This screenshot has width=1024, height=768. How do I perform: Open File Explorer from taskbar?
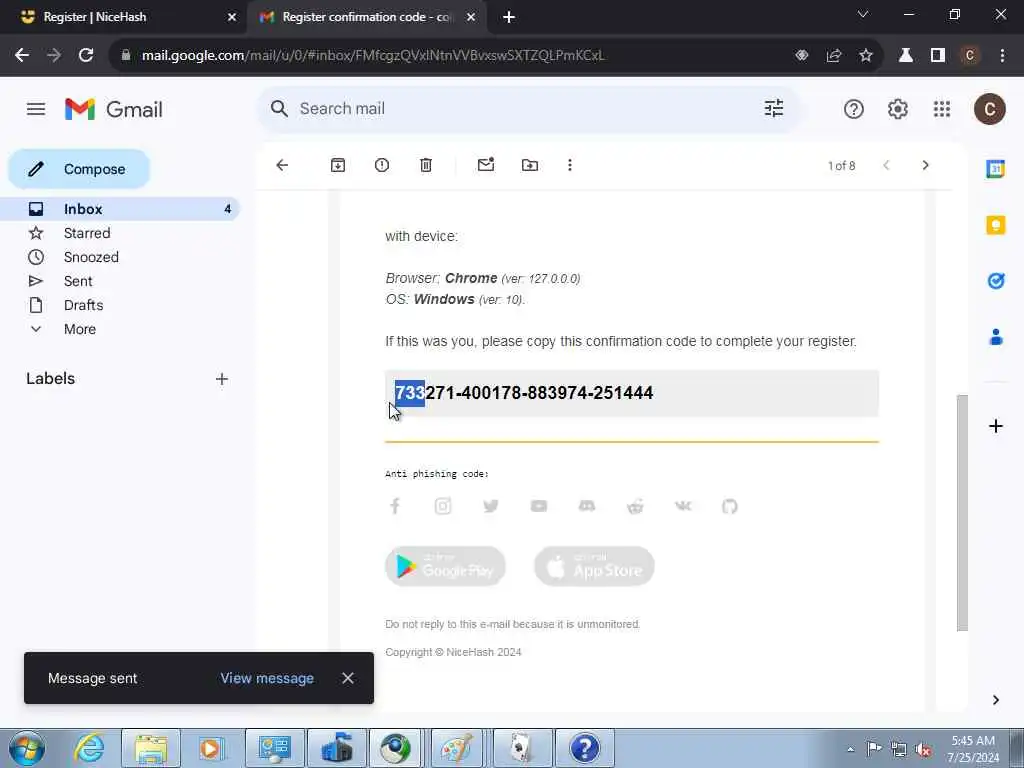(x=151, y=748)
